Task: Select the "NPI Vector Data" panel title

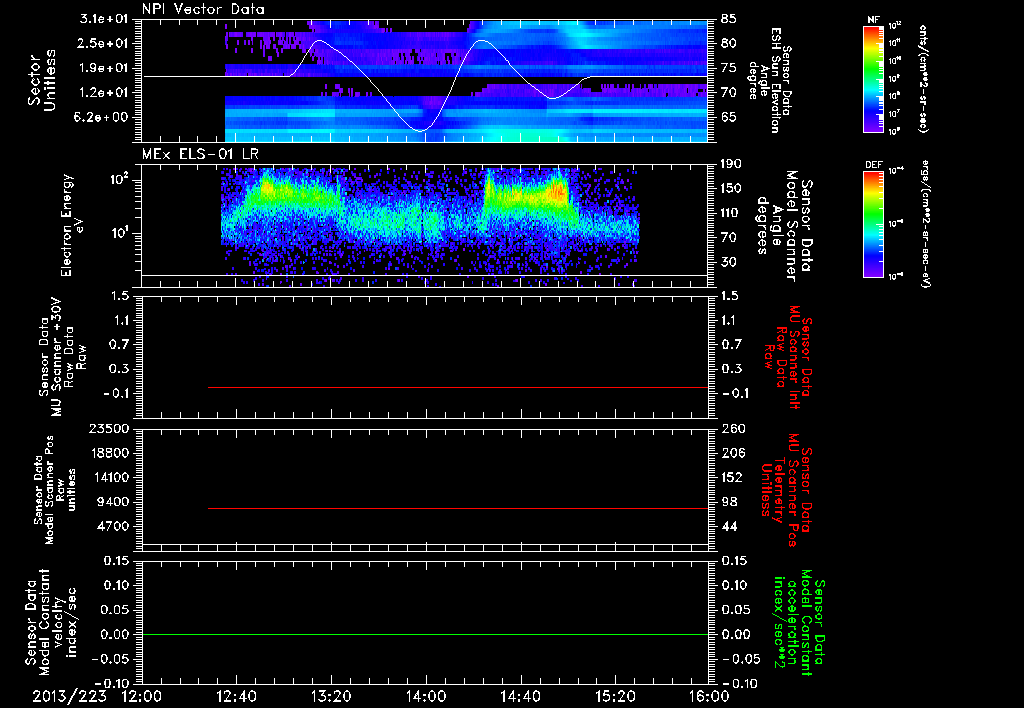Action: (203, 9)
